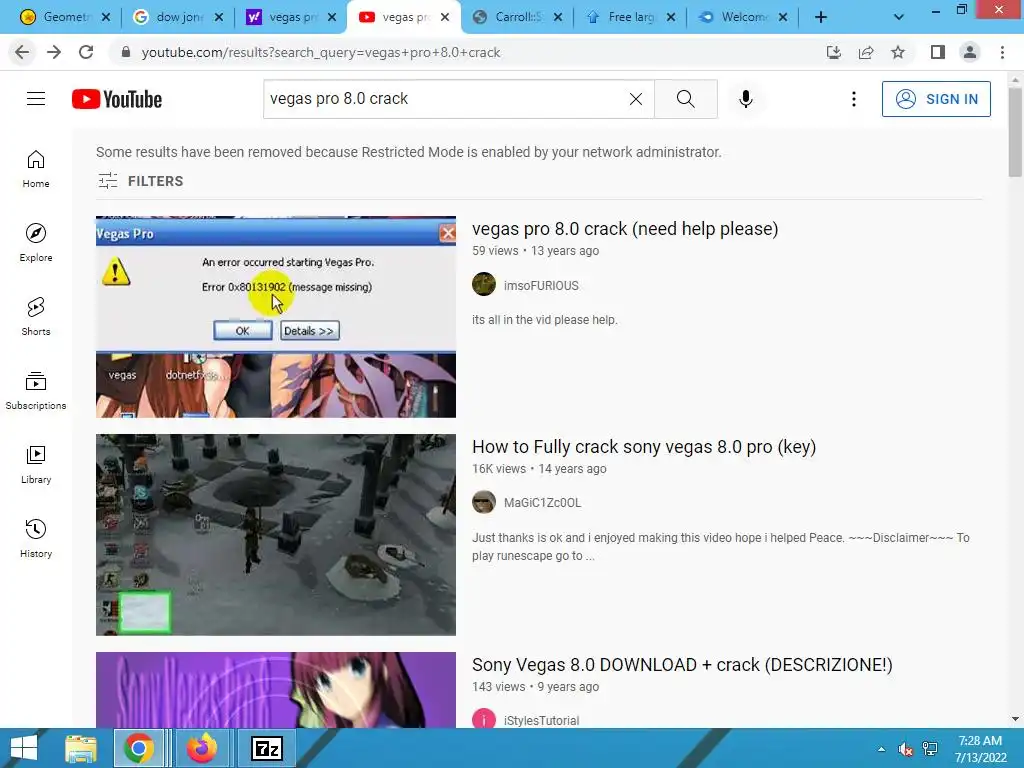
Task: Open Chrome profile avatar
Action: tap(970, 52)
